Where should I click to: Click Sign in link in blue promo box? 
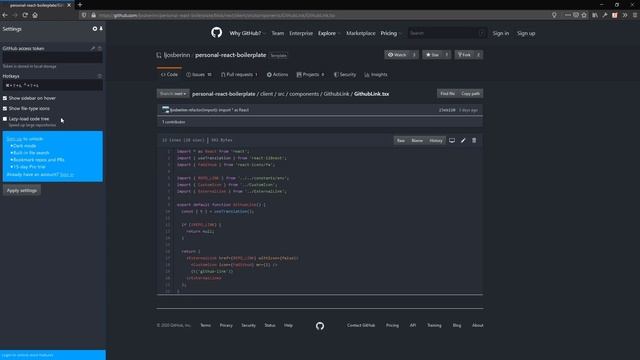(x=67, y=174)
